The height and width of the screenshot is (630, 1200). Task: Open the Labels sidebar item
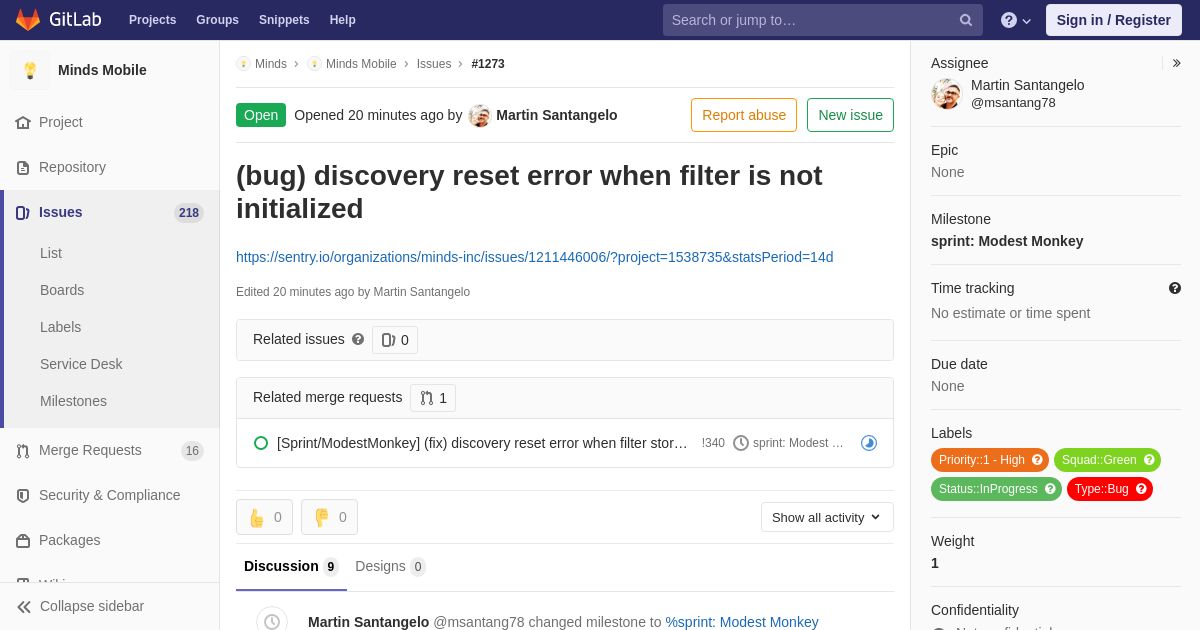coord(60,327)
